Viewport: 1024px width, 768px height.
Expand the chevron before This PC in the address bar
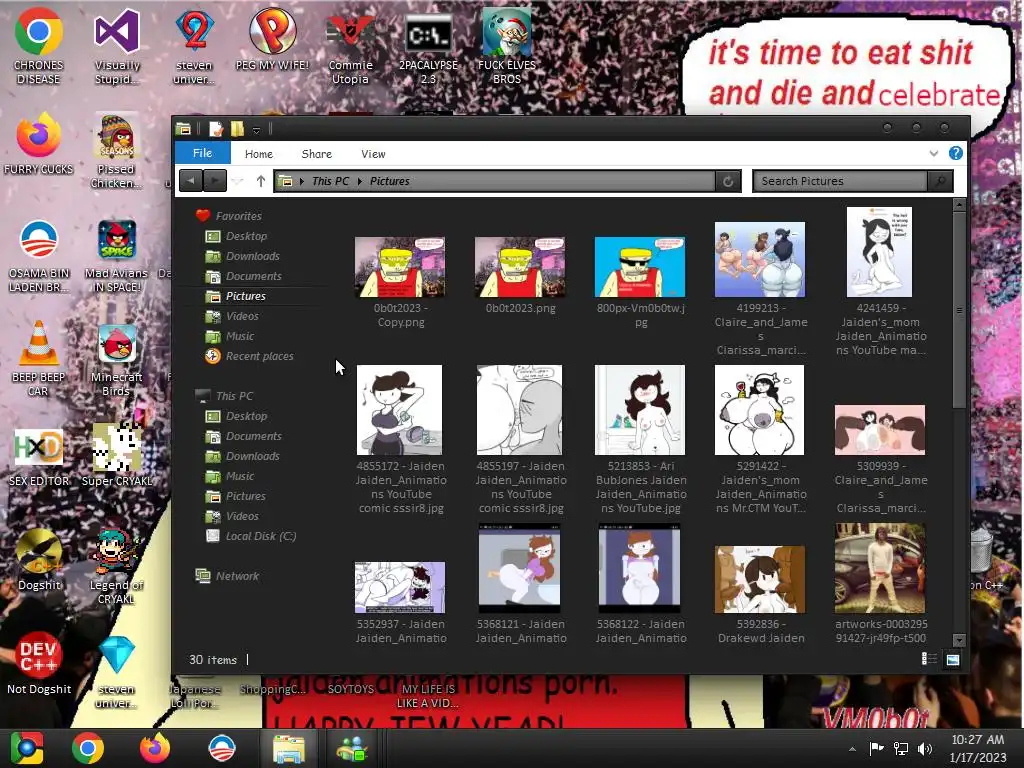pos(302,181)
